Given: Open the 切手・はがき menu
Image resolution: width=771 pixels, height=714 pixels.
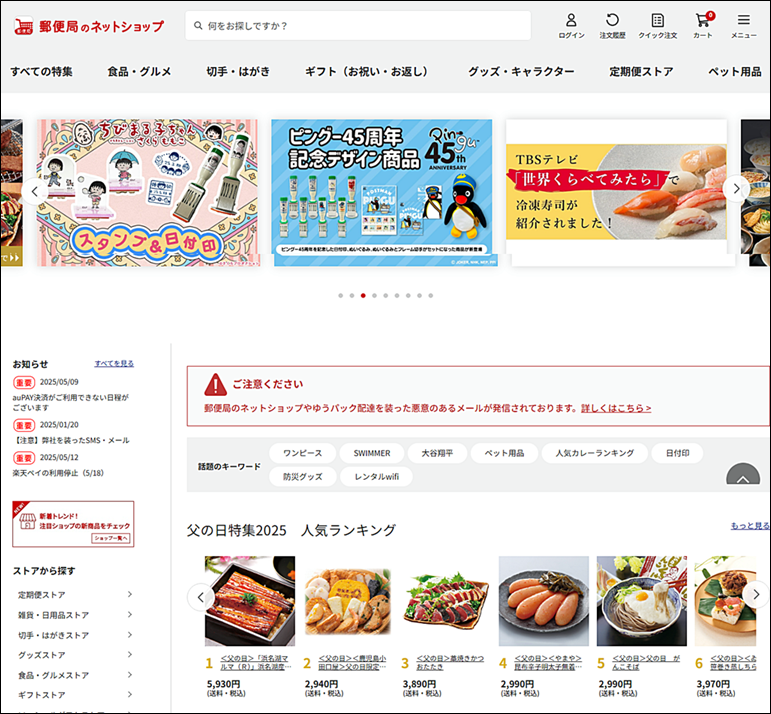Looking at the screenshot, I should coord(238,72).
